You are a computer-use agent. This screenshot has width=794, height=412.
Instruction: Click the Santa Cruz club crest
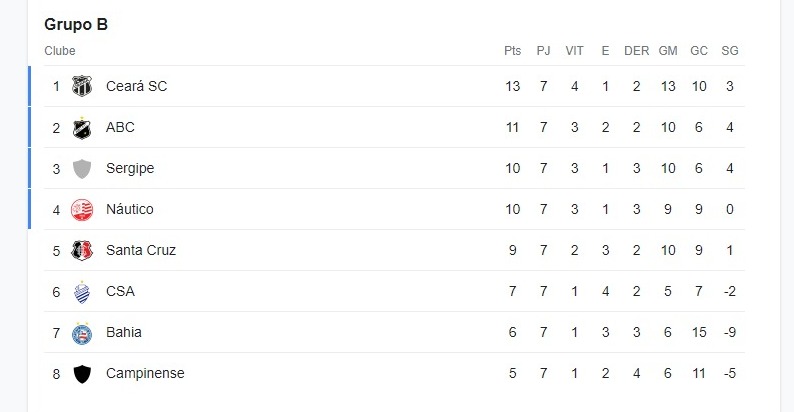click(82, 251)
